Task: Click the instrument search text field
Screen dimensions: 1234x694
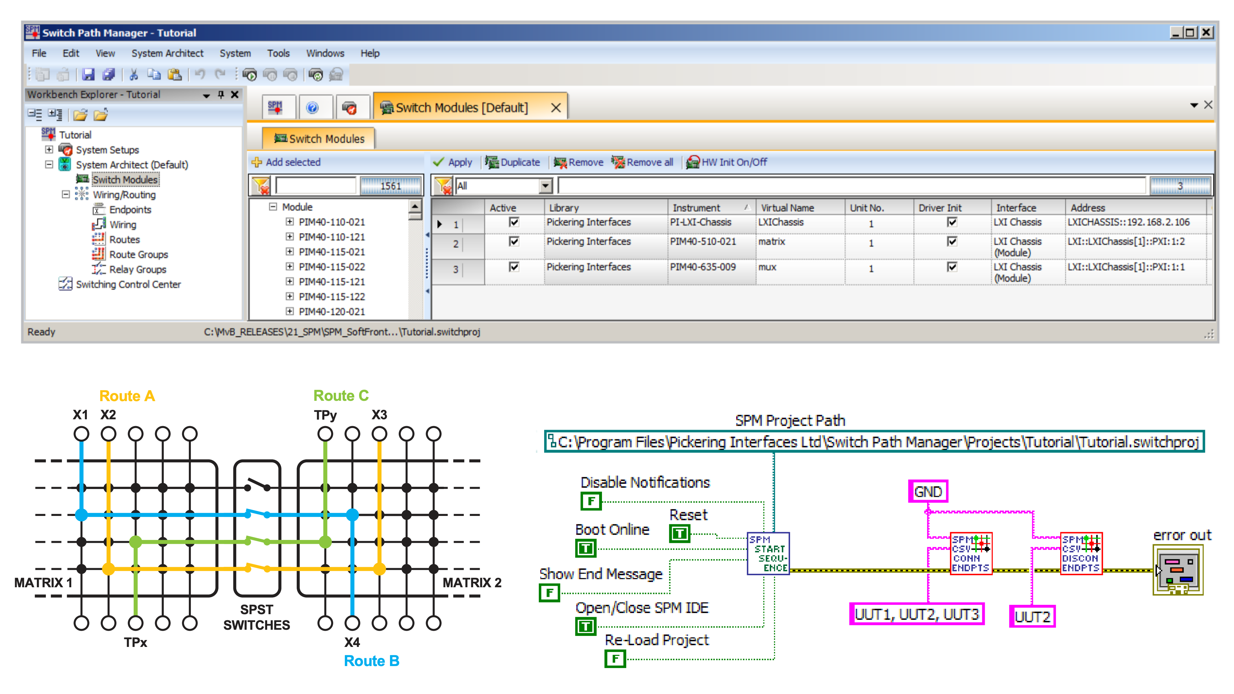Action: coord(850,186)
